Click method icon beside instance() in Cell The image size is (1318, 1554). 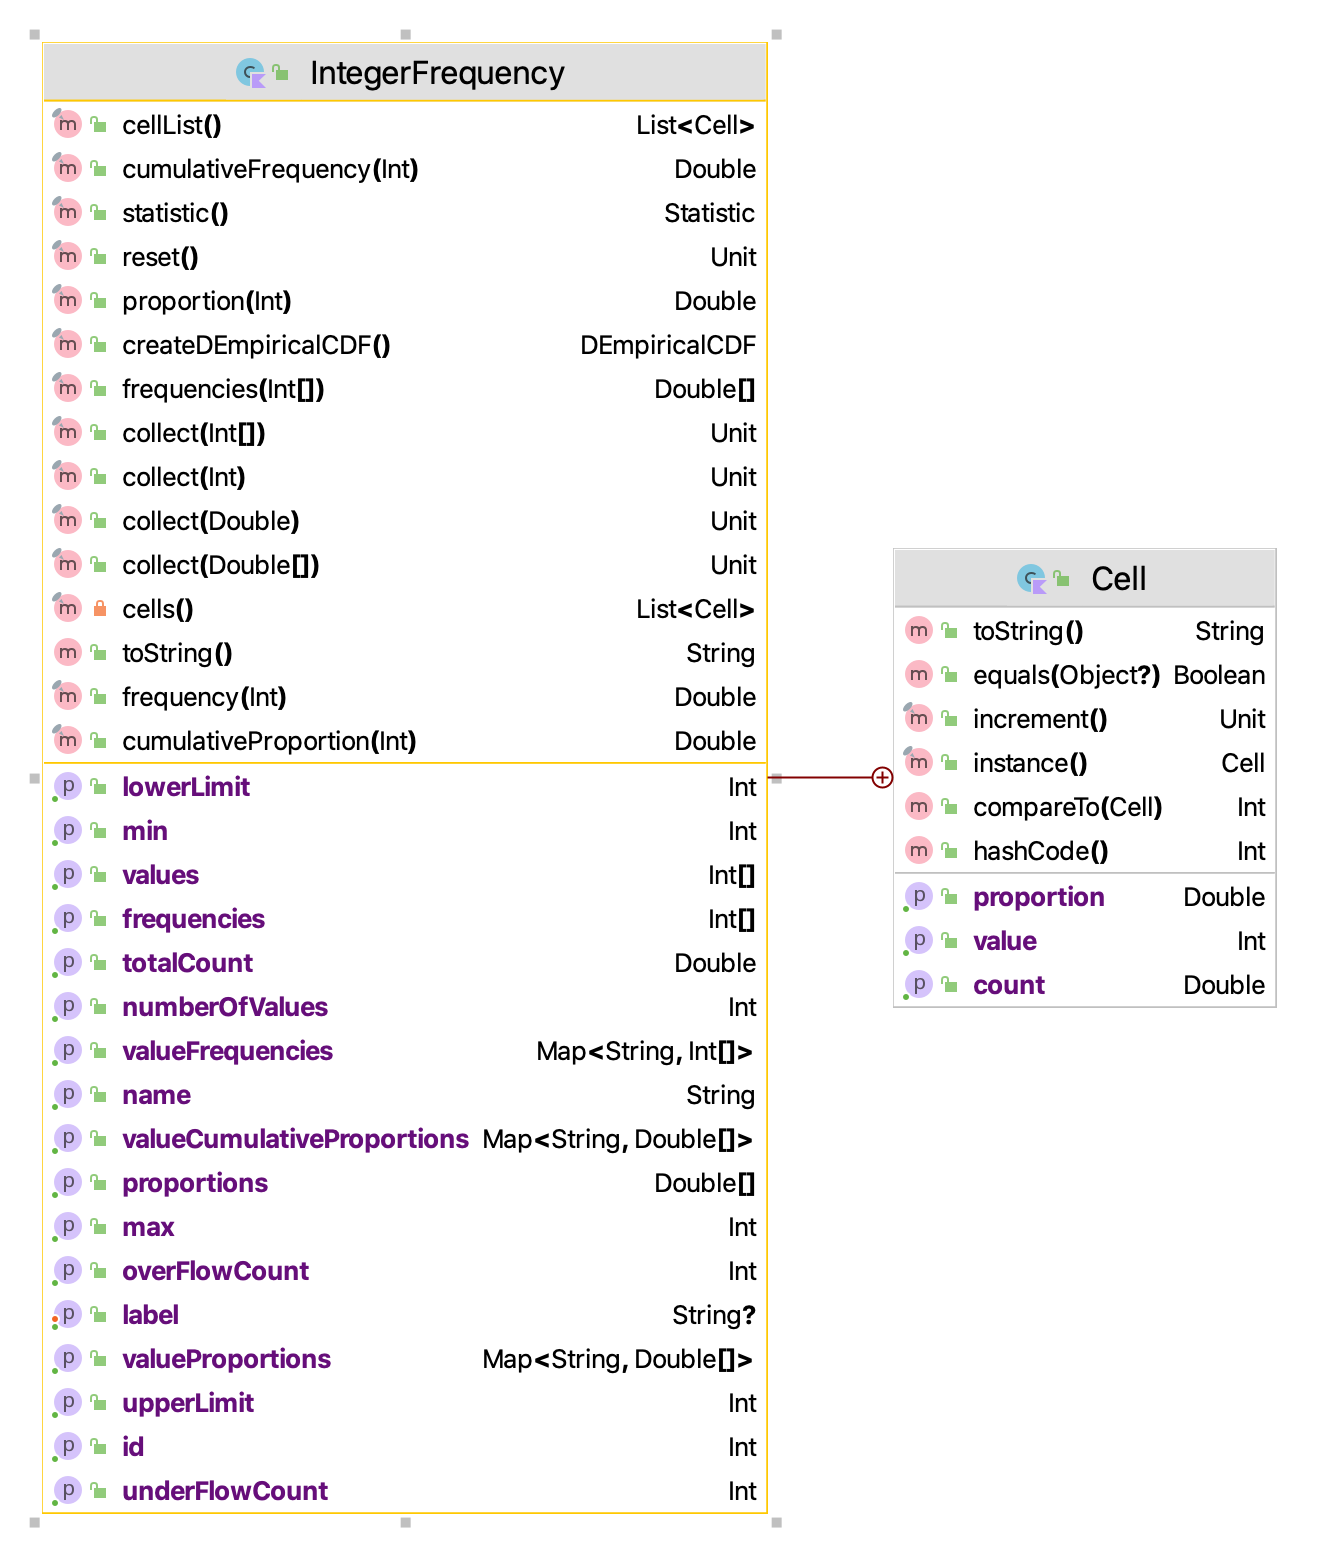[x=918, y=763]
